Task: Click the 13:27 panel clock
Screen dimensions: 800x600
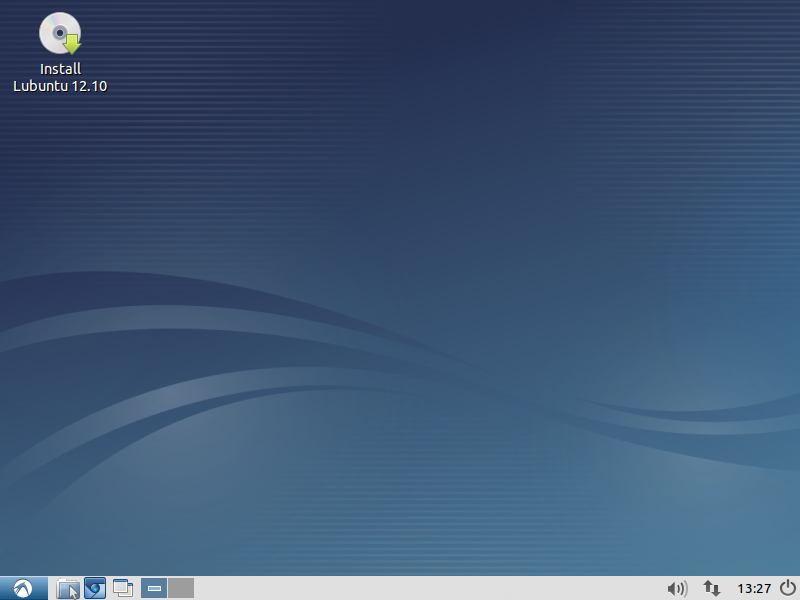Action: 753,588
